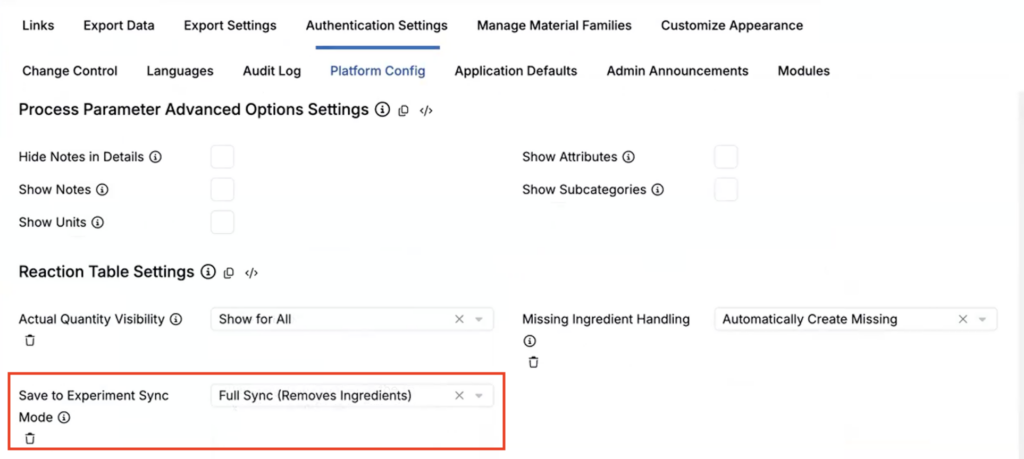Enable Hide Notes in Details checkbox
The height and width of the screenshot is (459, 1024).
[222, 157]
